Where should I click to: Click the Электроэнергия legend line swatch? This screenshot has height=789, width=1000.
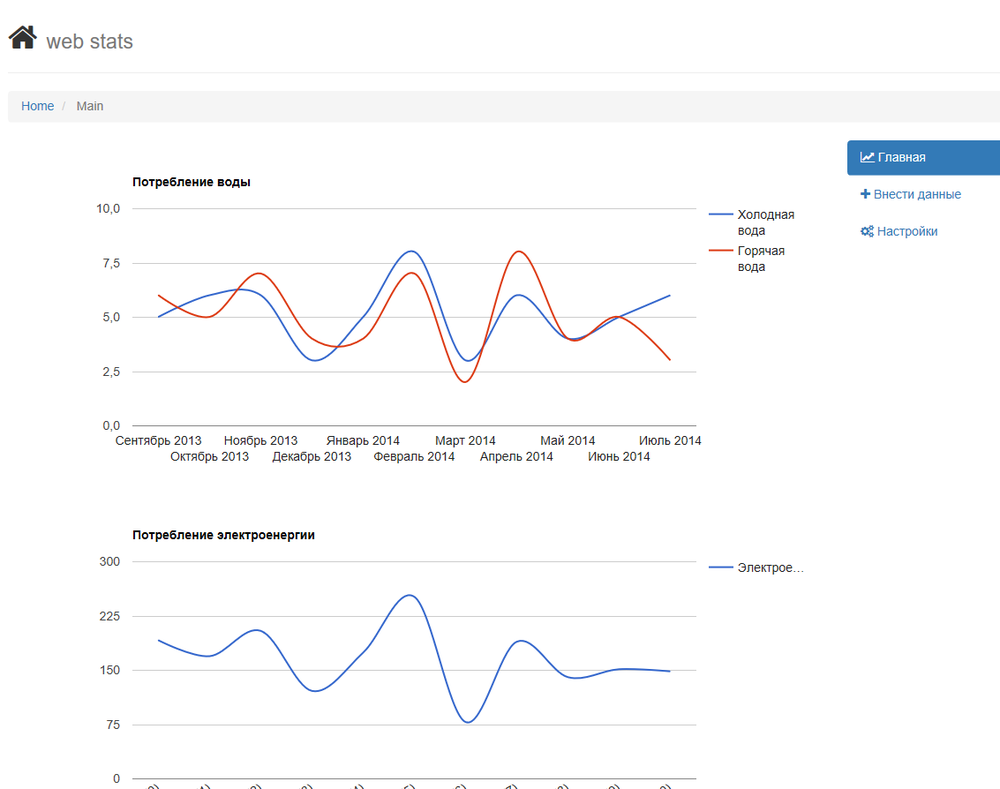pos(720,568)
